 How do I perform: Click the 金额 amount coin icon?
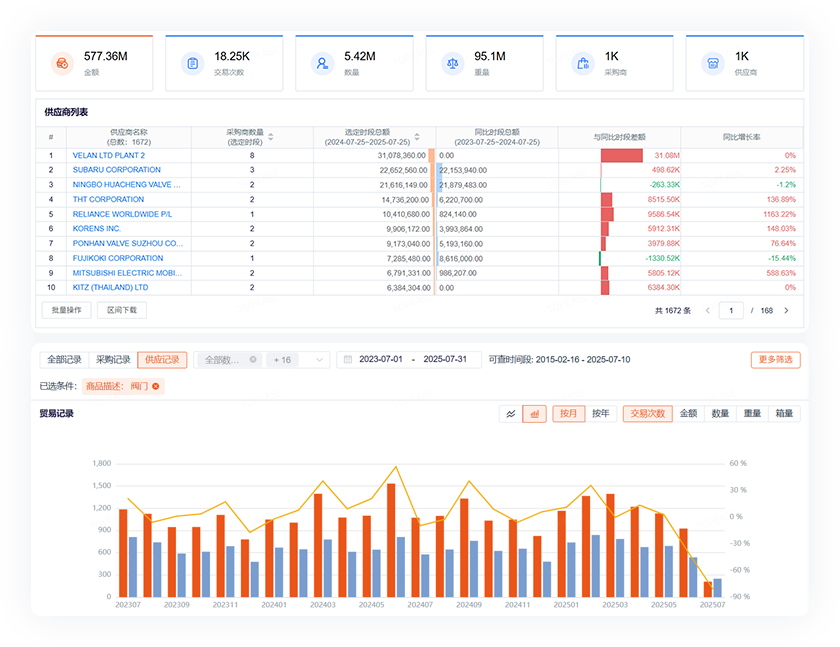click(x=62, y=64)
